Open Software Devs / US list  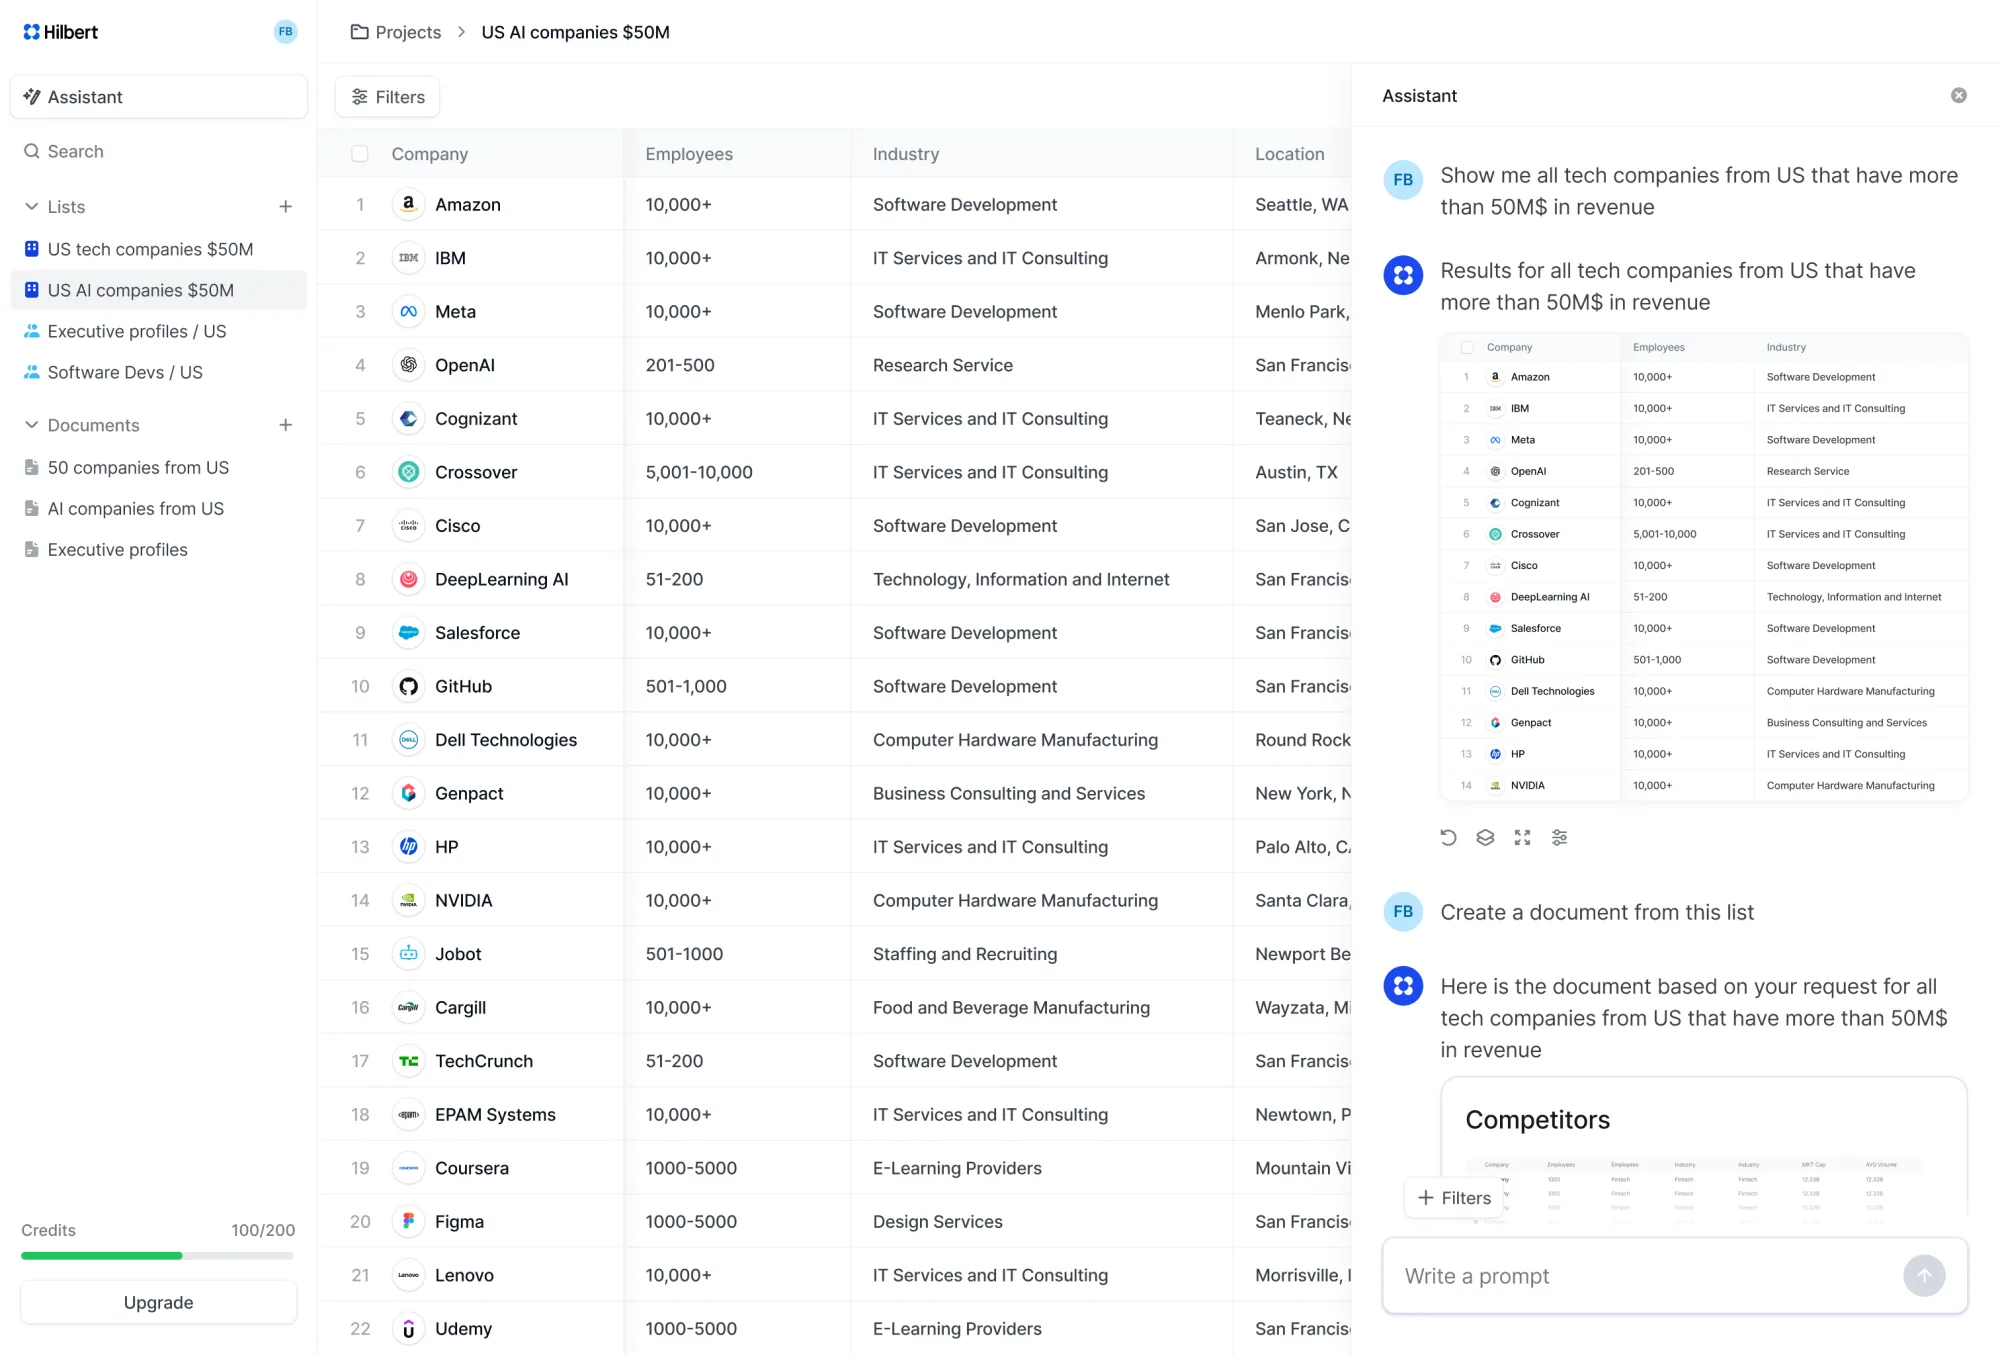coord(159,372)
